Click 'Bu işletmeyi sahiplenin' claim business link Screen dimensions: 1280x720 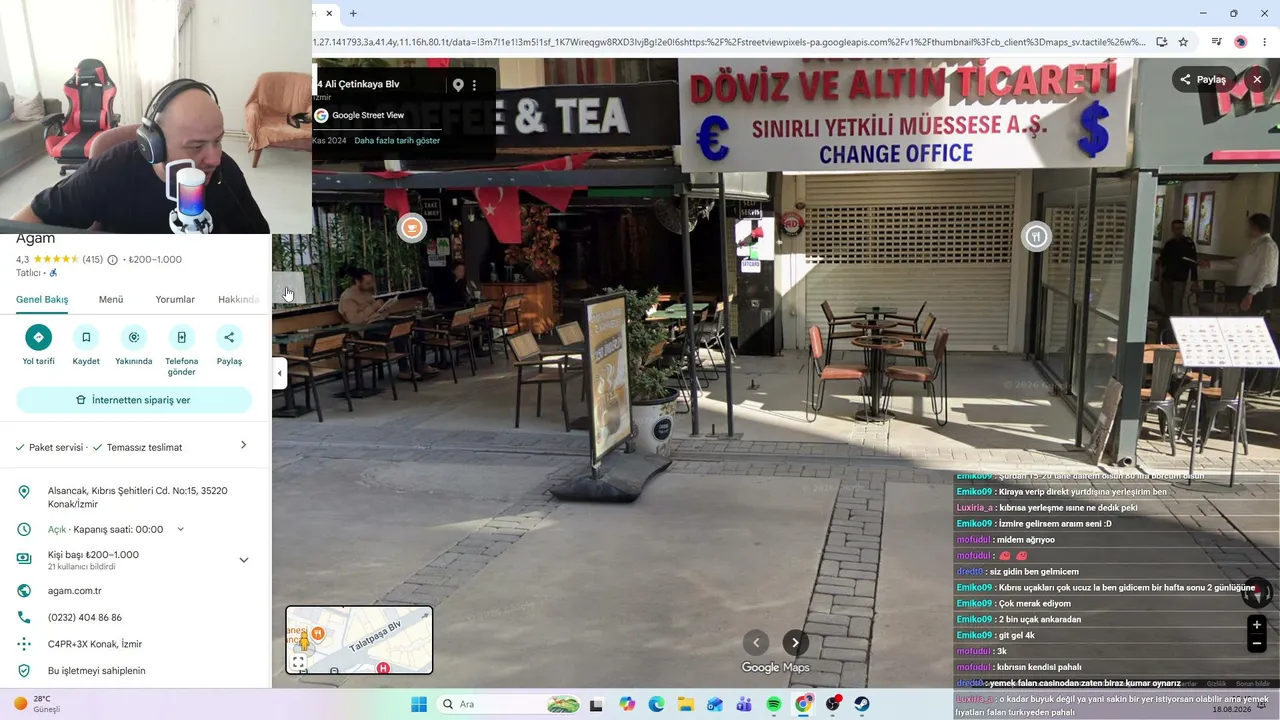(97, 671)
